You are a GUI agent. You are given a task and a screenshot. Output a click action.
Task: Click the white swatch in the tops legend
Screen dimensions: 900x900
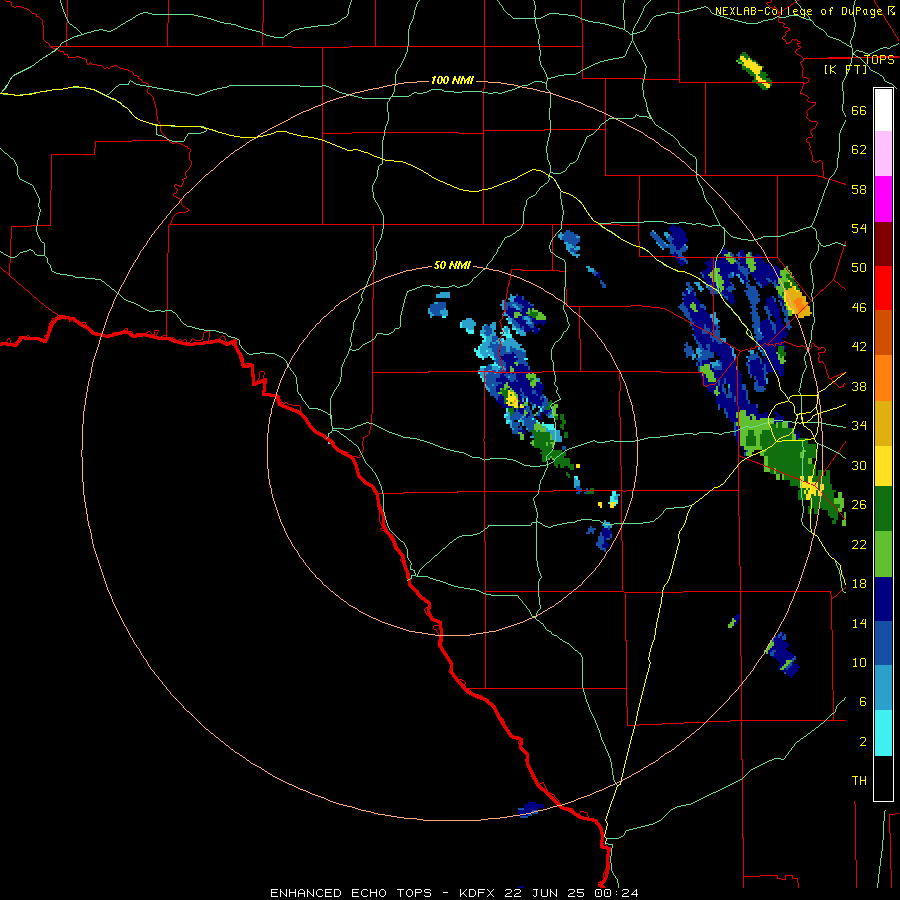[883, 110]
